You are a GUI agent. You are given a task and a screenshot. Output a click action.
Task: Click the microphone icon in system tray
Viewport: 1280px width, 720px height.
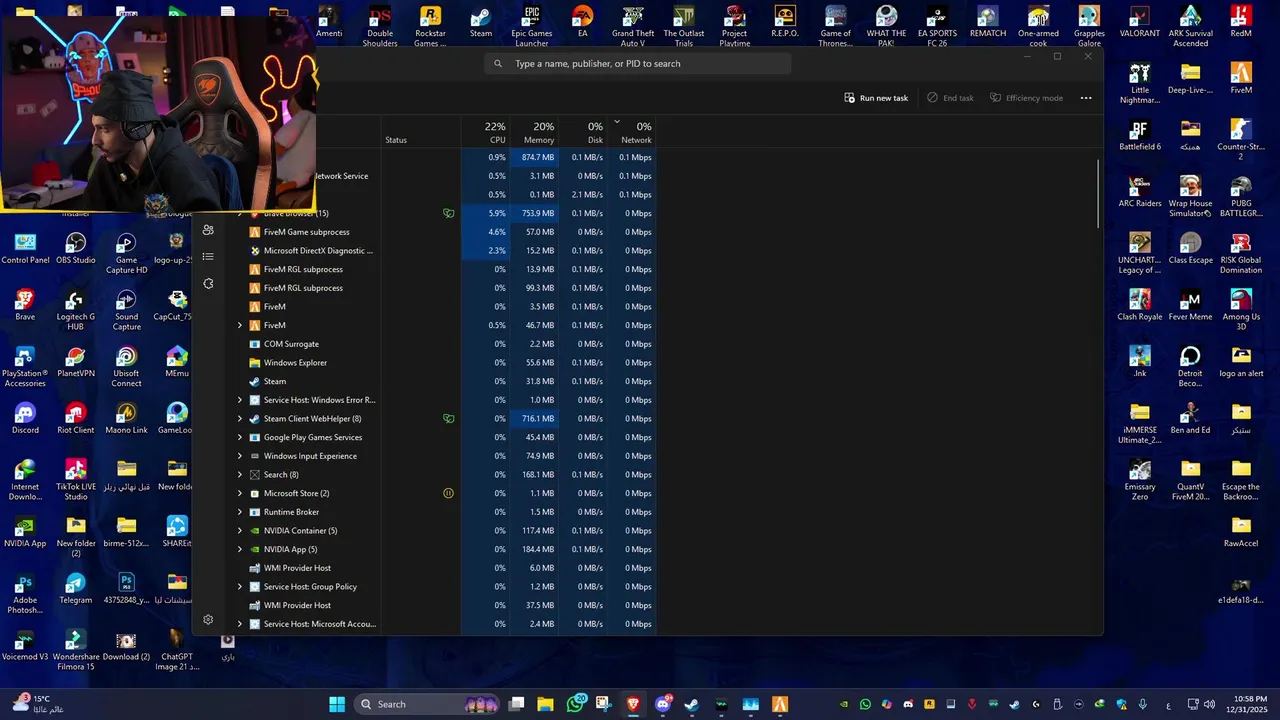click(x=1143, y=704)
